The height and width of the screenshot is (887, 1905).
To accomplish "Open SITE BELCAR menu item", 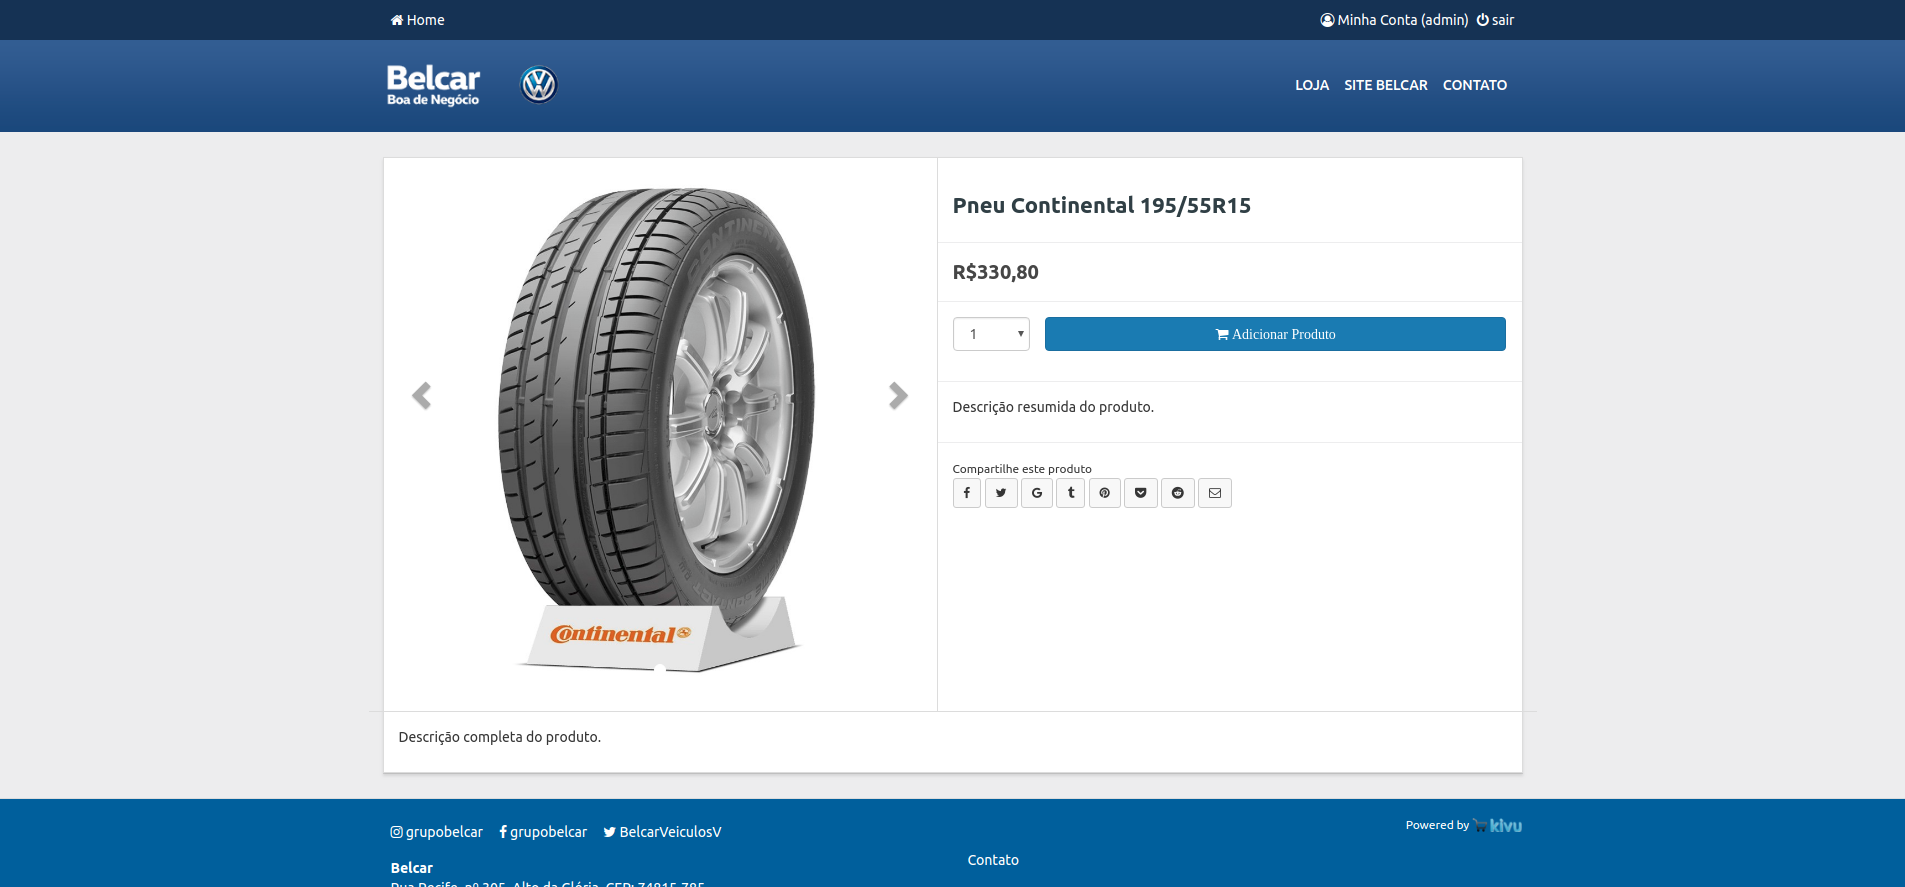I will (1385, 85).
